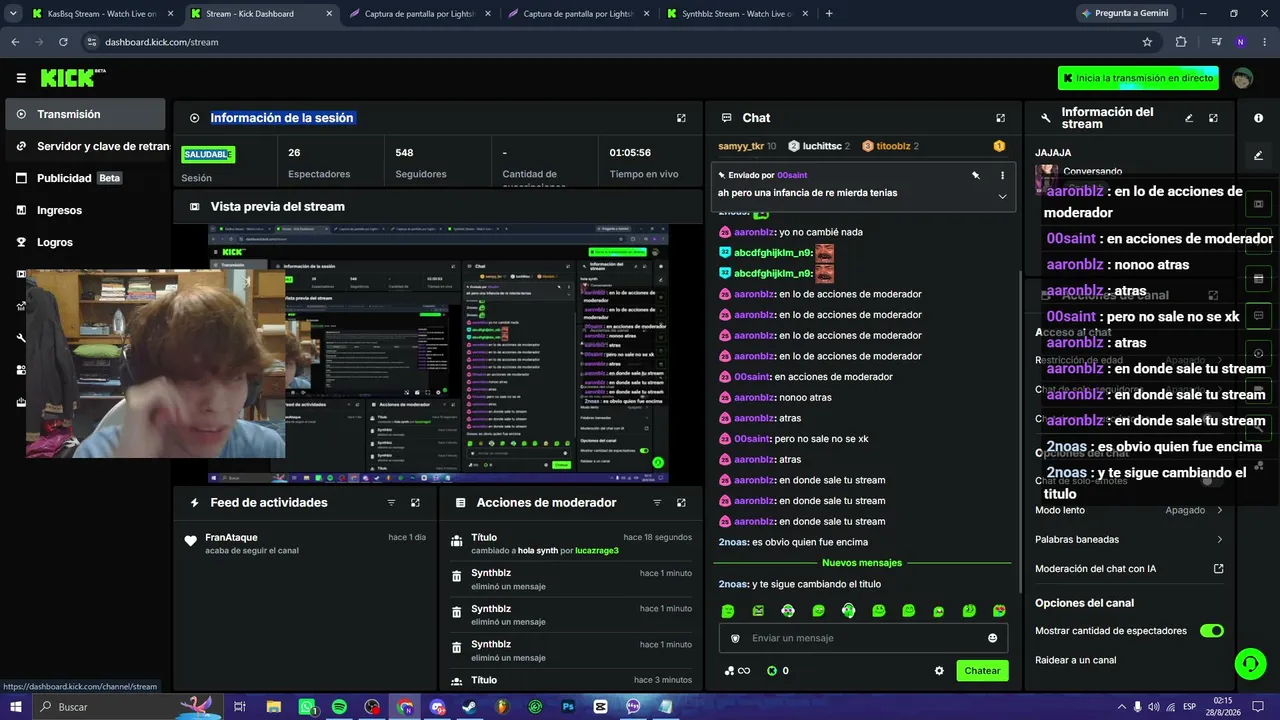Filter the Feed de actividades list
The height and width of the screenshot is (720, 1280).
pos(391,503)
